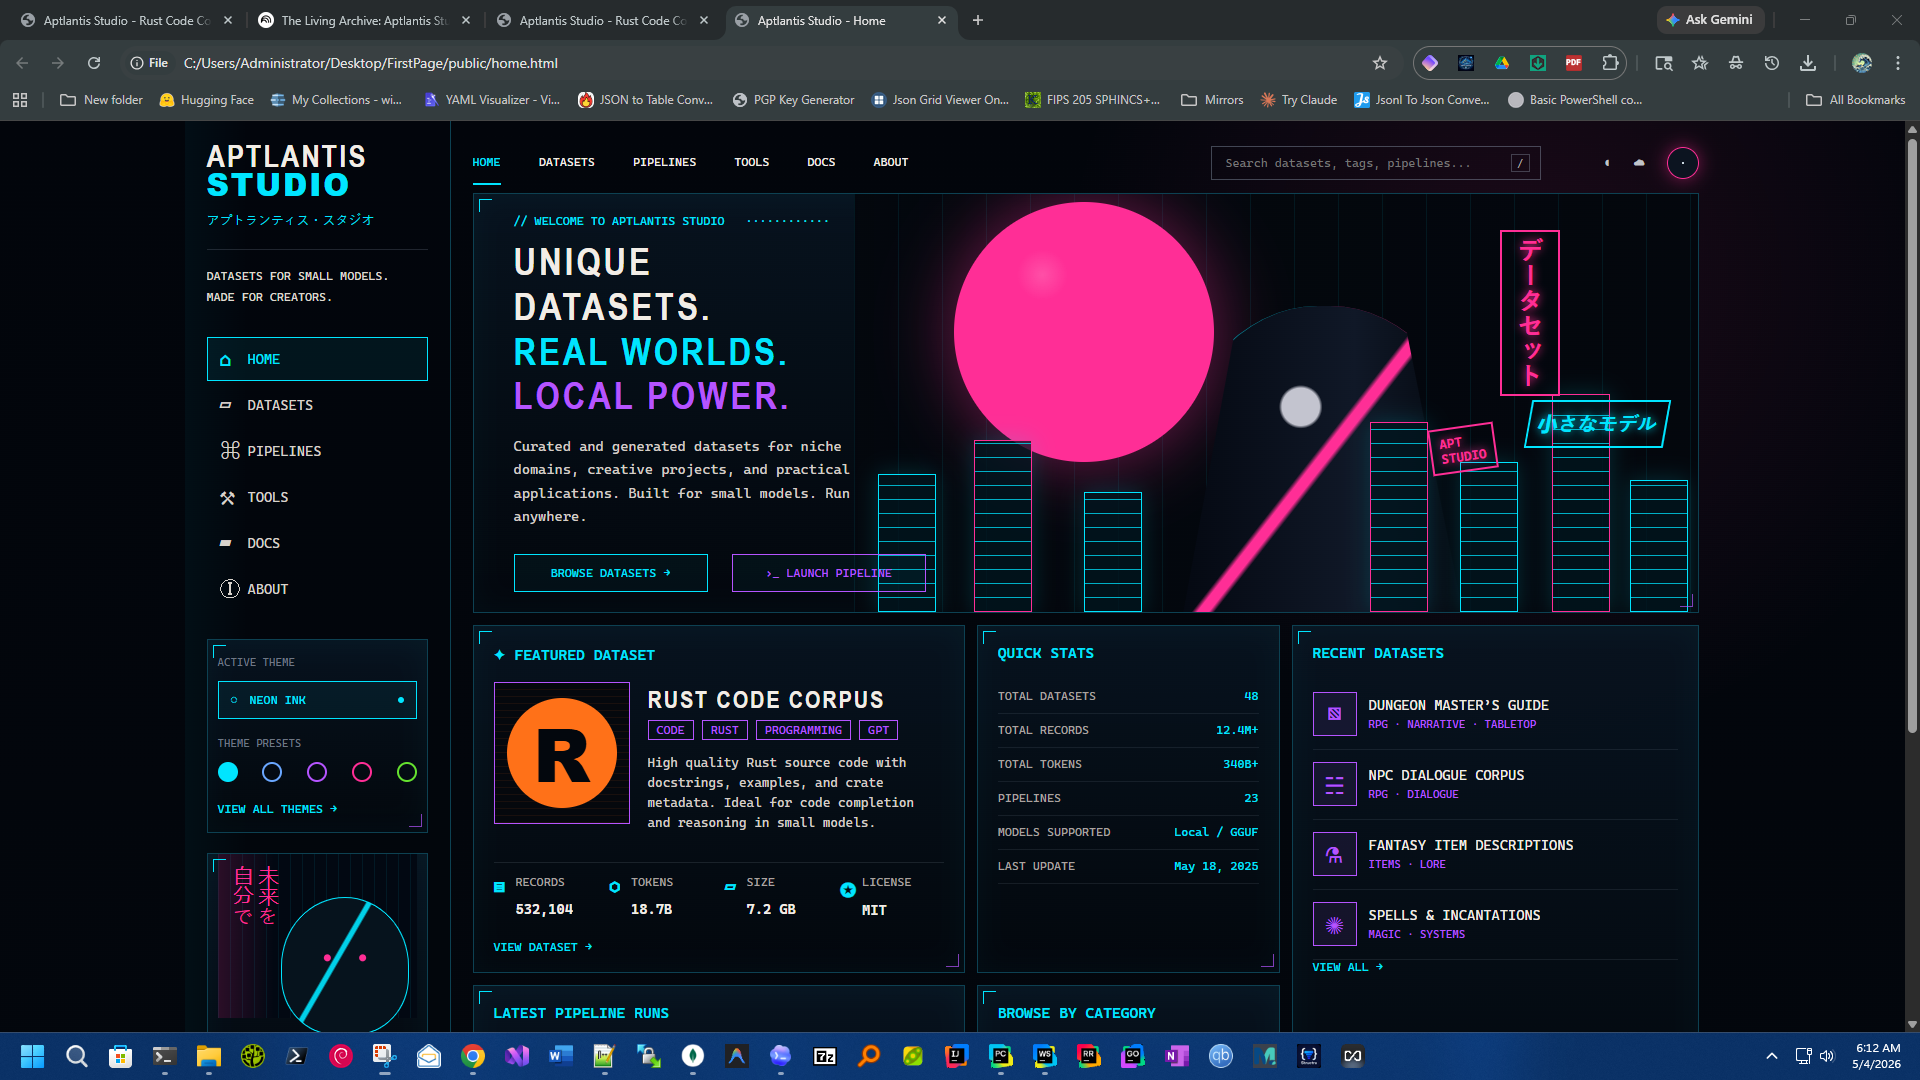
Task: Switch to the Datasets top tab
Action: (x=566, y=162)
